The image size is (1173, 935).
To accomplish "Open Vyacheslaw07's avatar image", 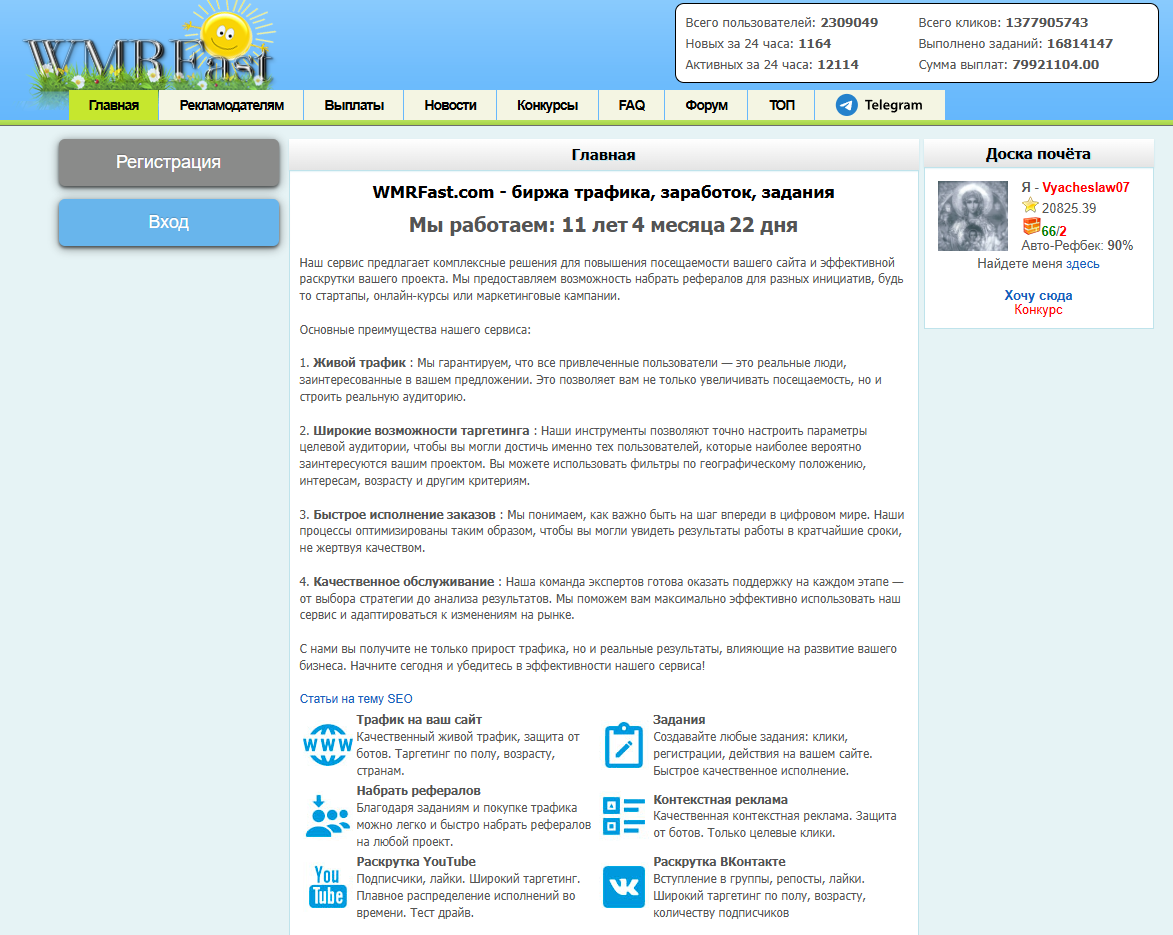I will pos(973,215).
